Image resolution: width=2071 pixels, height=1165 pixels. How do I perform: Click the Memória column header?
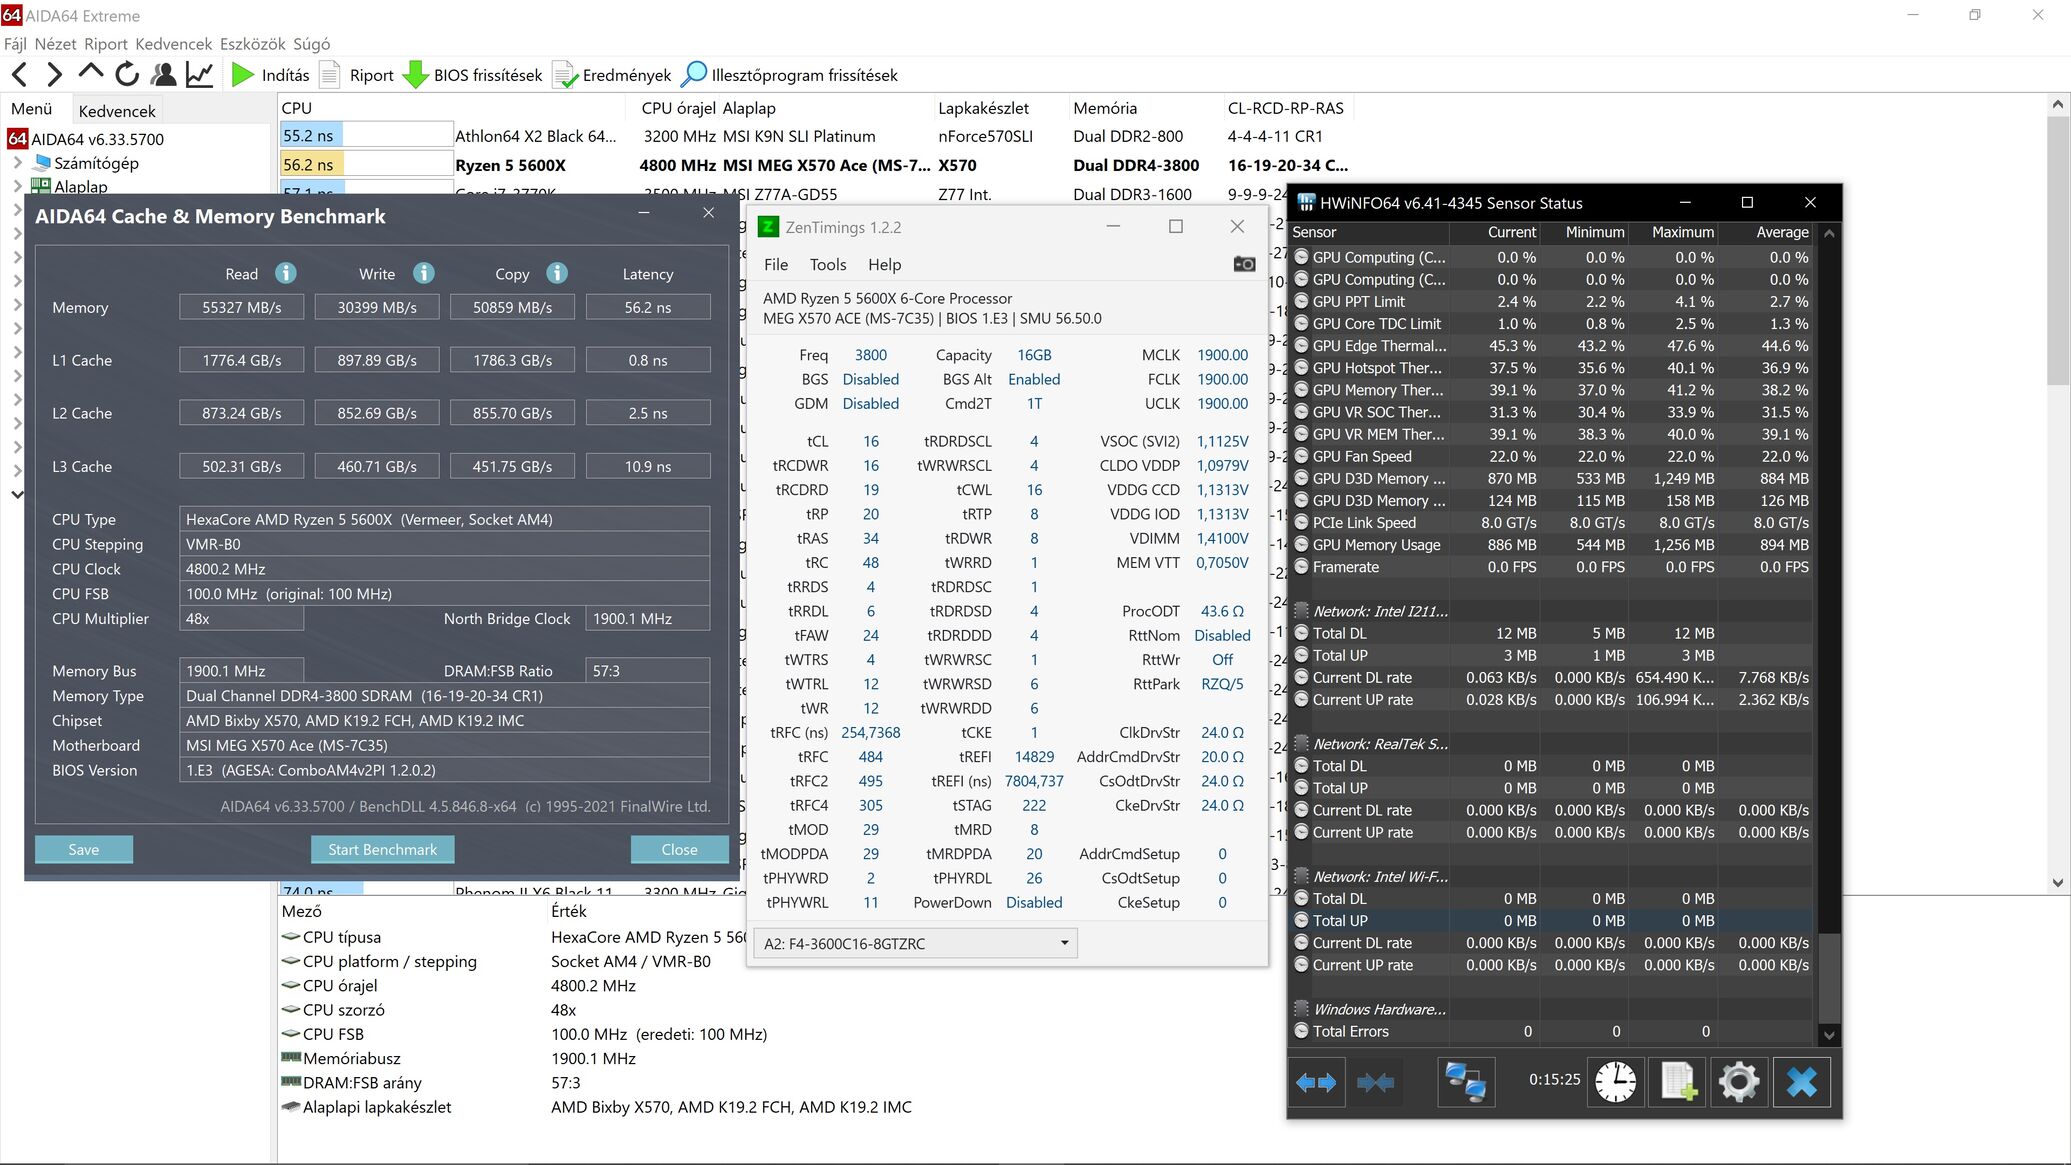[1144, 108]
